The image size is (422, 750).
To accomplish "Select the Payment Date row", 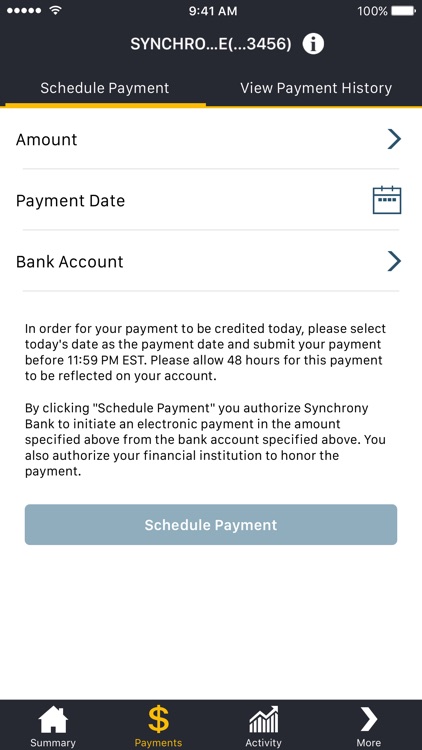I will pos(211,200).
